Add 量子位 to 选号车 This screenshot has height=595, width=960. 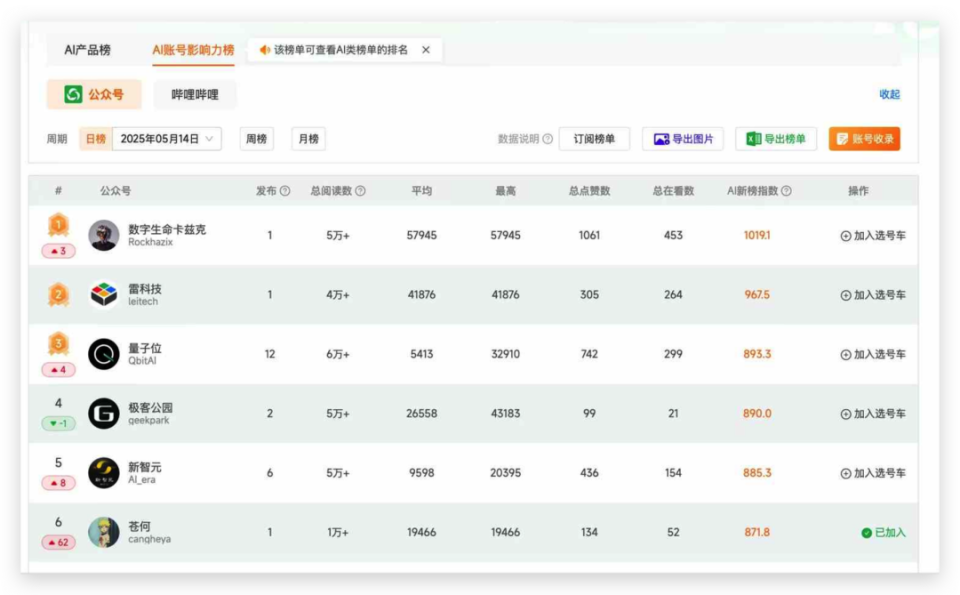coord(872,354)
